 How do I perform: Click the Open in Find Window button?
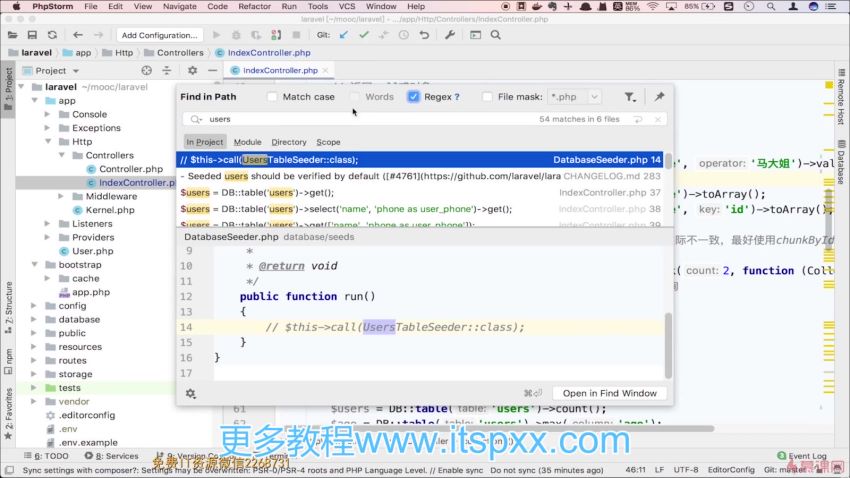click(609, 393)
